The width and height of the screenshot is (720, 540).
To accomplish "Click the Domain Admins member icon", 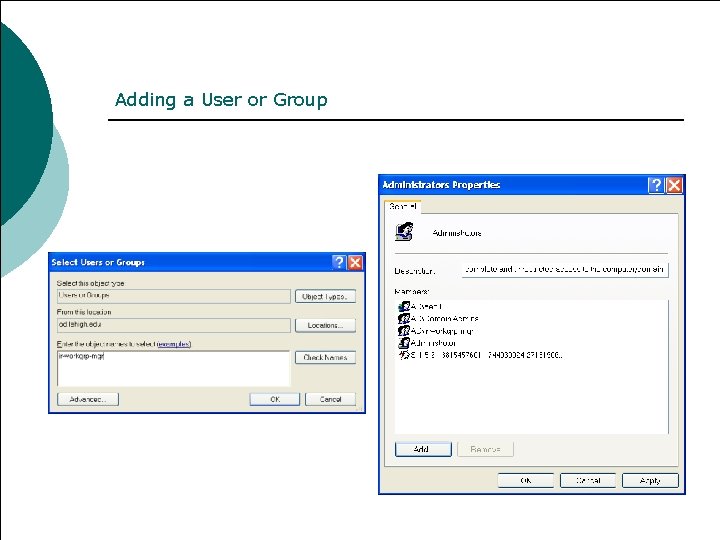I will pos(404,318).
